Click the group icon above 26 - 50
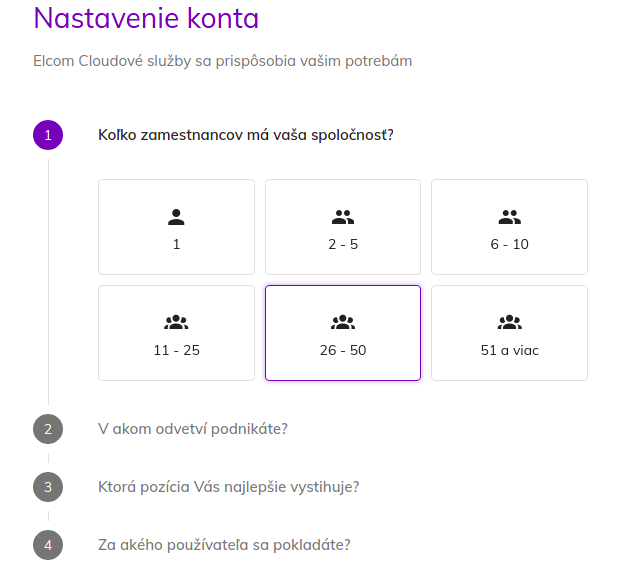This screenshot has height=583, width=629. (343, 322)
